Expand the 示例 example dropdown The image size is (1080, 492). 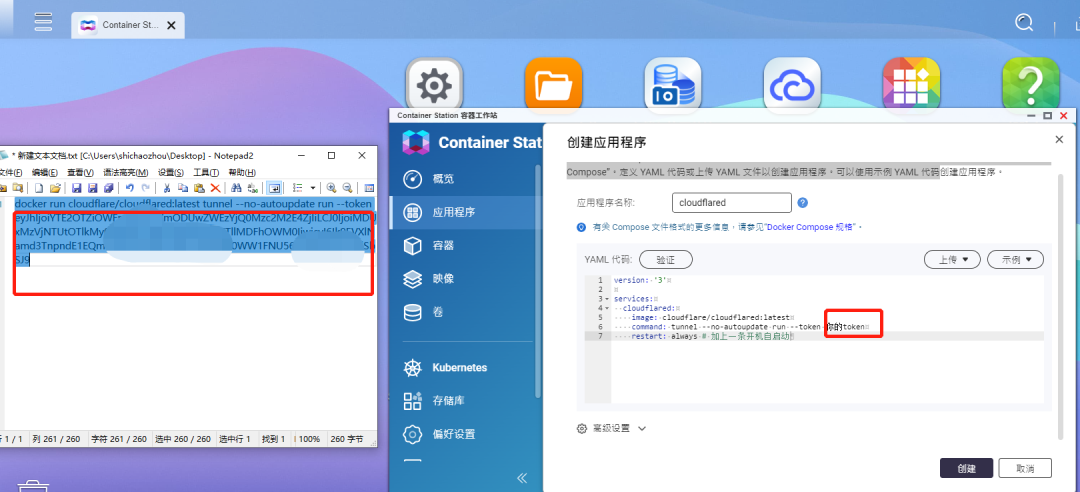coord(1015,259)
